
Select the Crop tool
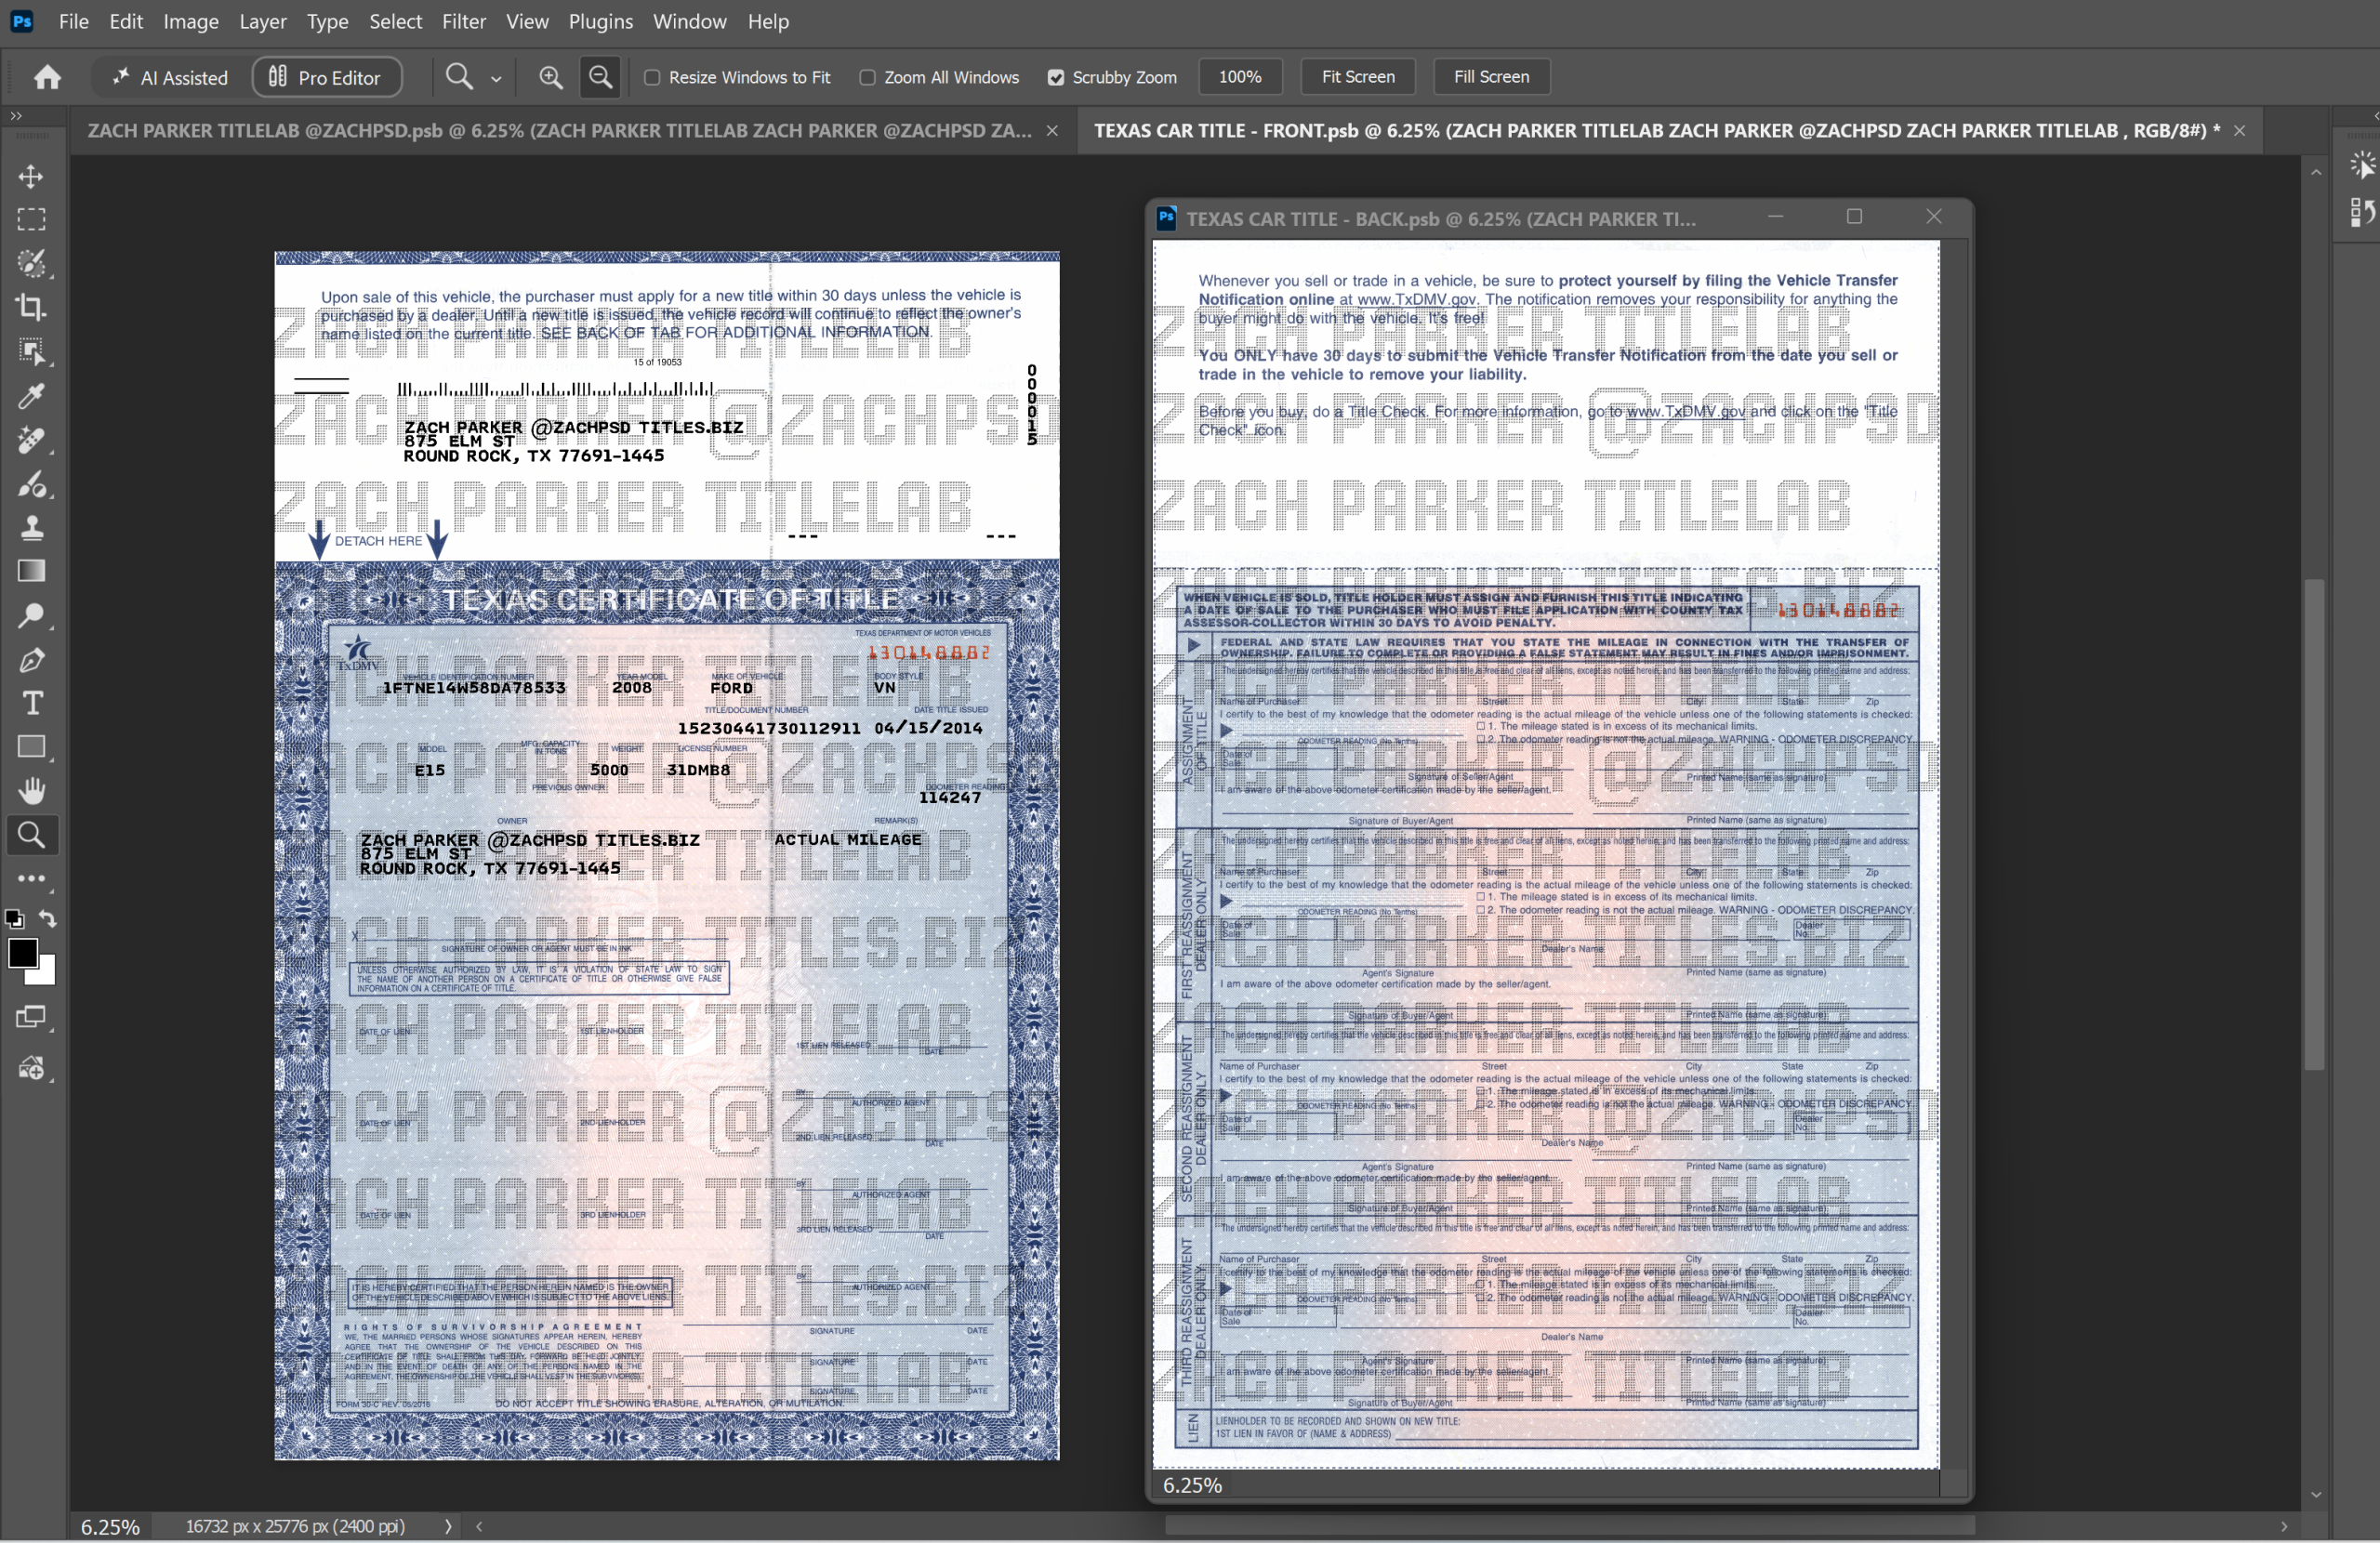[31, 307]
